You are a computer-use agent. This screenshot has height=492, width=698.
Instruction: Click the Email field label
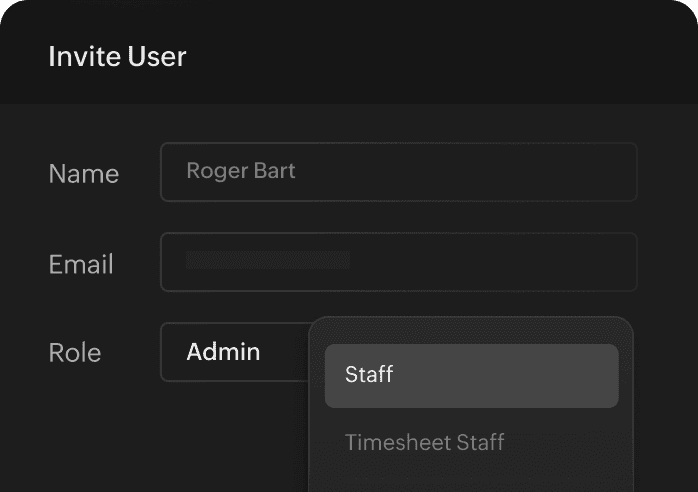[80, 264]
